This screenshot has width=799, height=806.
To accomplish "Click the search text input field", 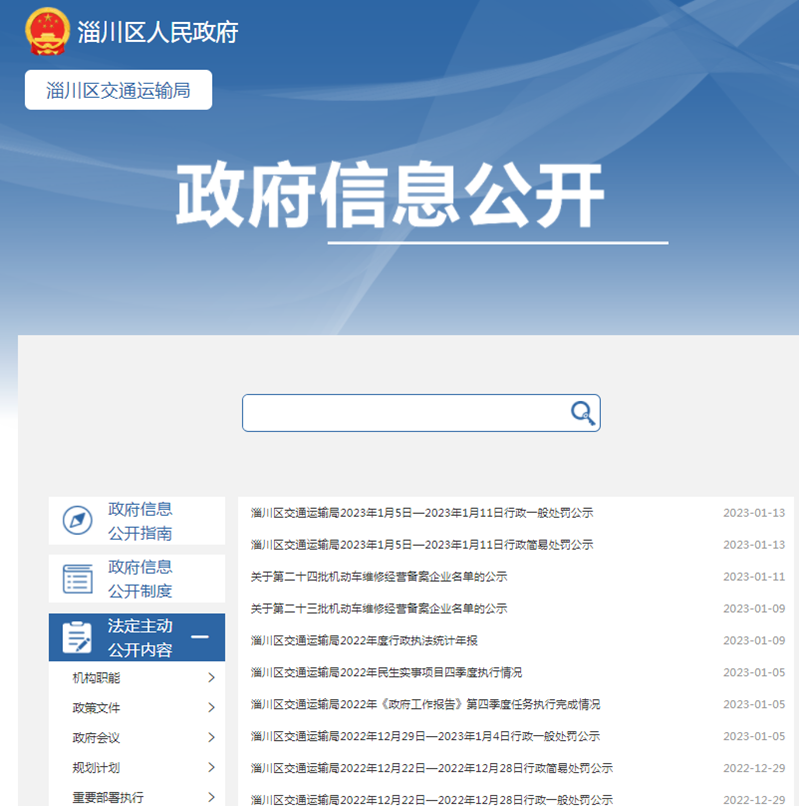I will pyautogui.click(x=405, y=412).
